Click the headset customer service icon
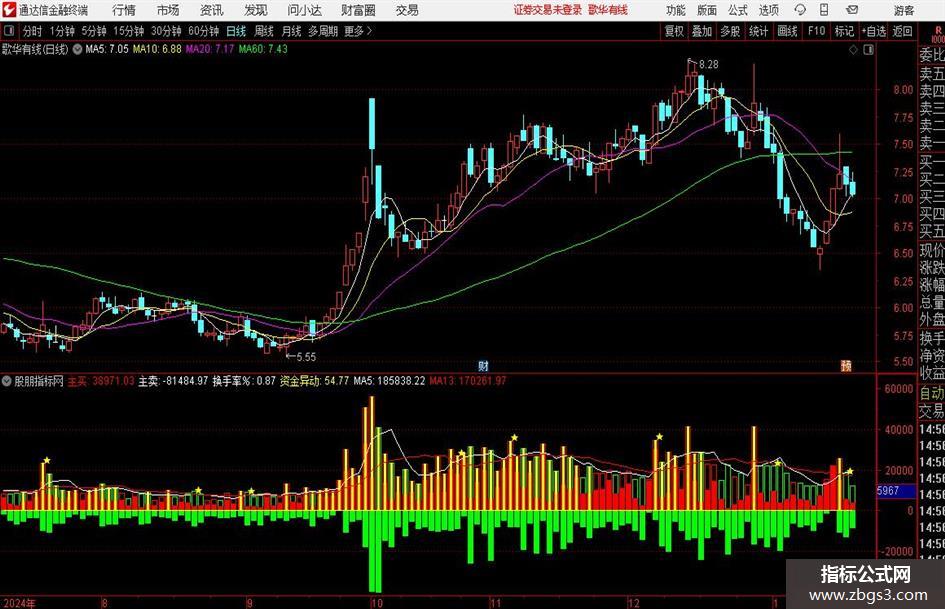Viewport: 945px width, 609px height. pos(800,10)
